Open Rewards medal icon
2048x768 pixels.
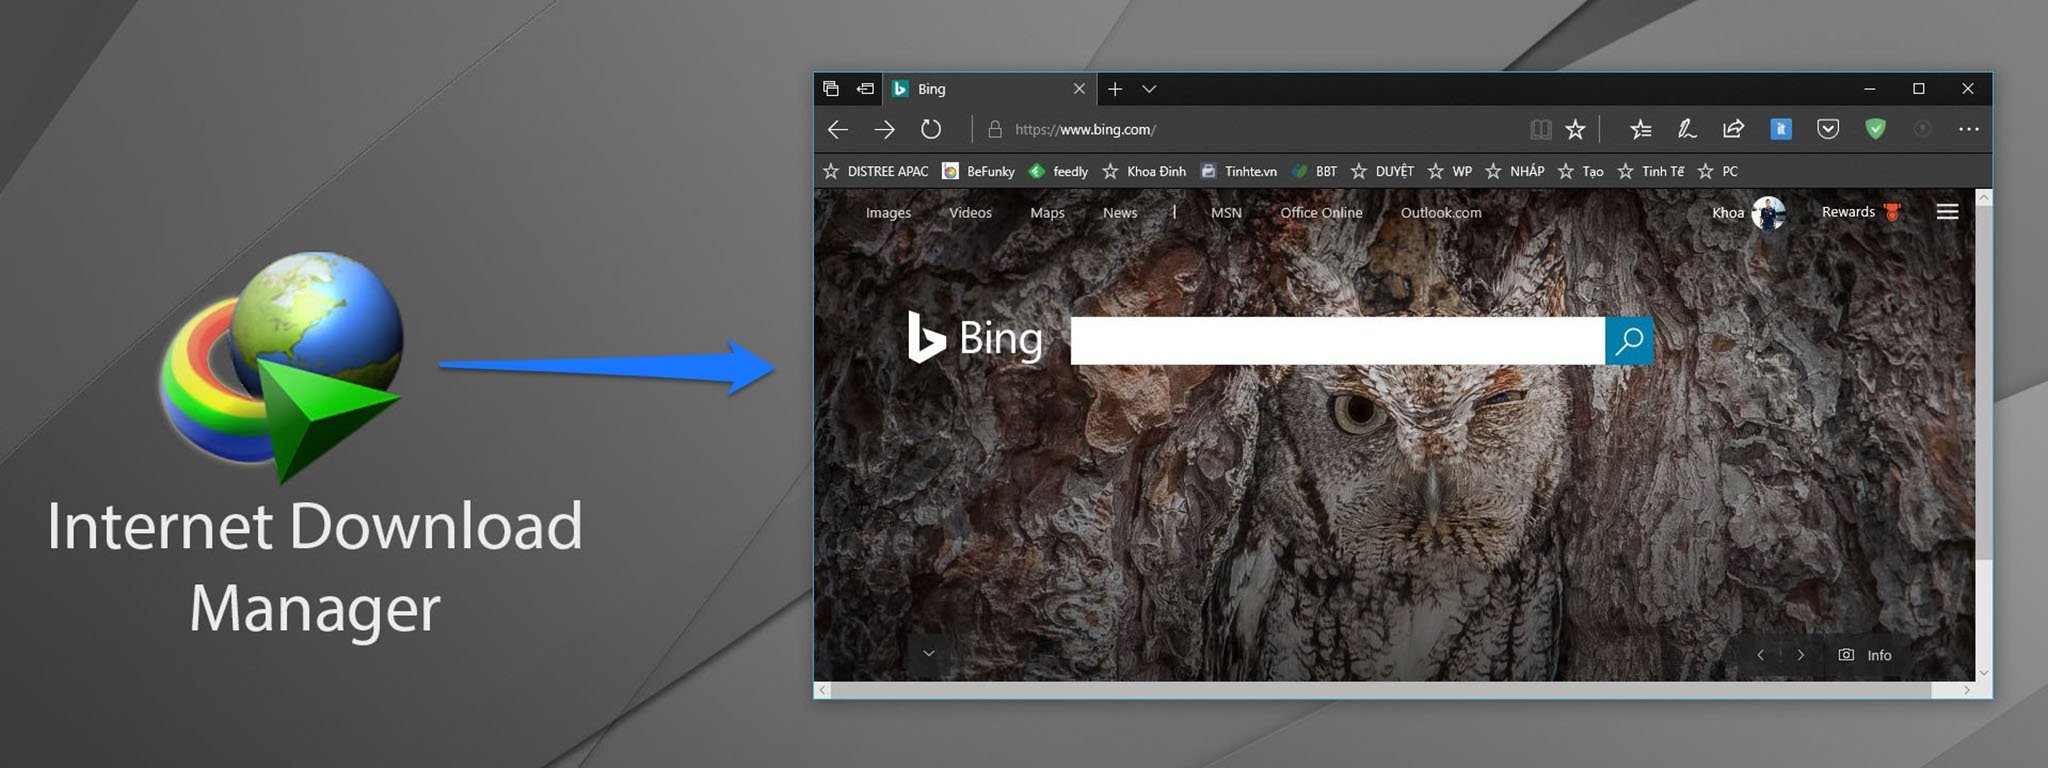point(1892,212)
